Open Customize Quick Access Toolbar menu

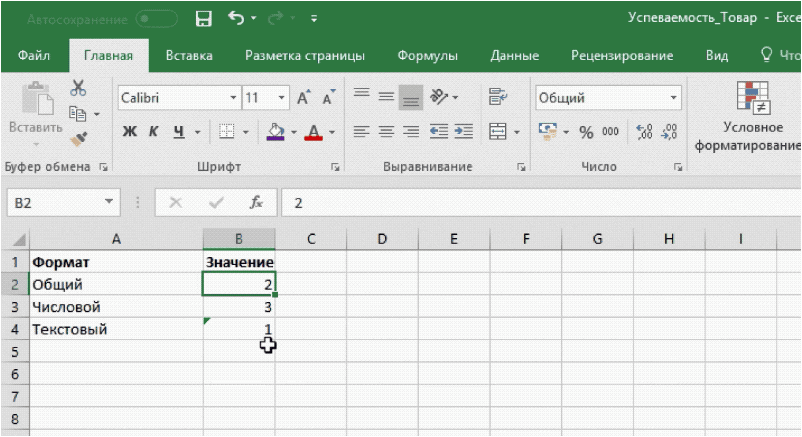tap(314, 19)
